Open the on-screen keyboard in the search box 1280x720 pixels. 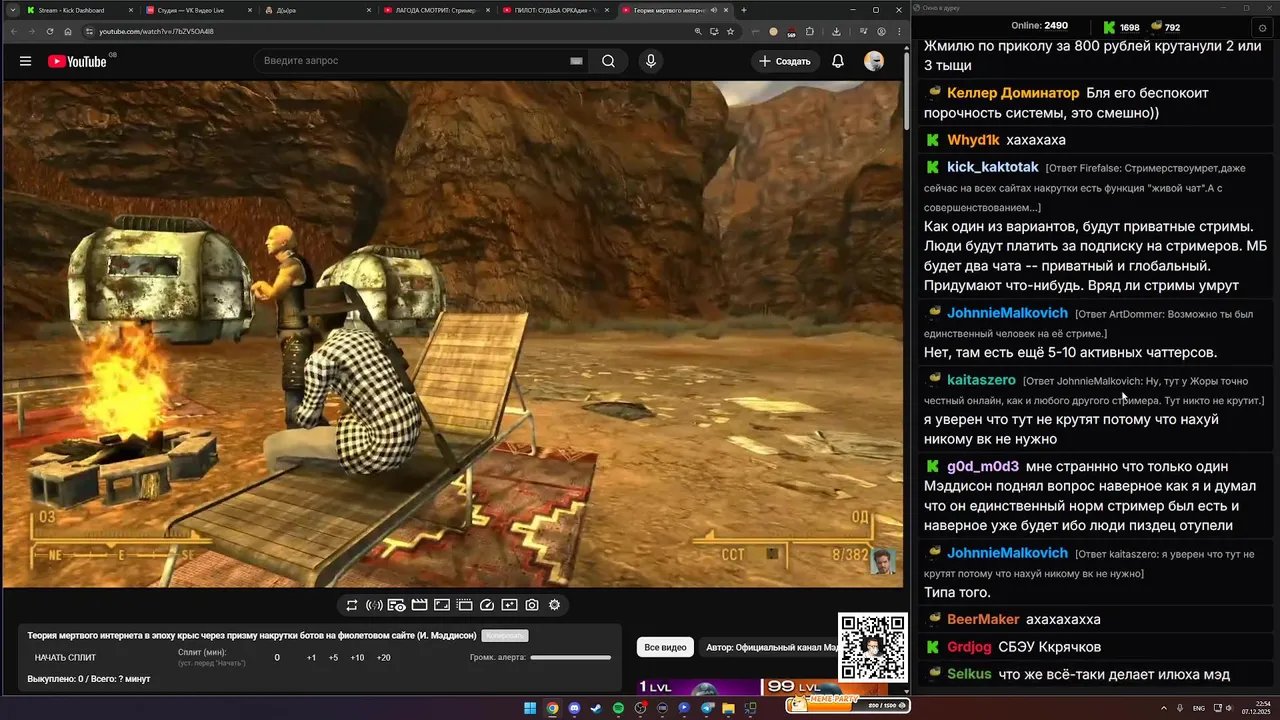coord(576,61)
